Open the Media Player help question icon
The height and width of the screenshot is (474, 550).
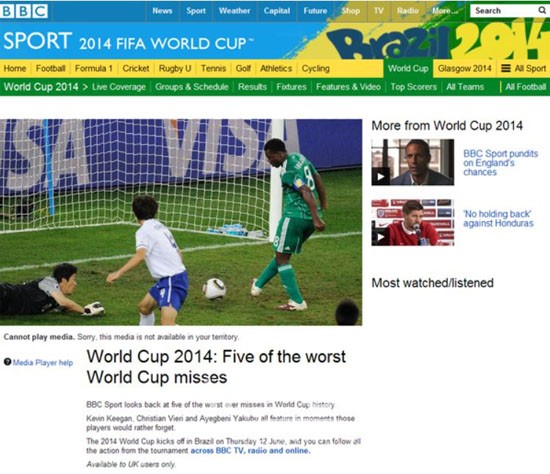[7, 362]
